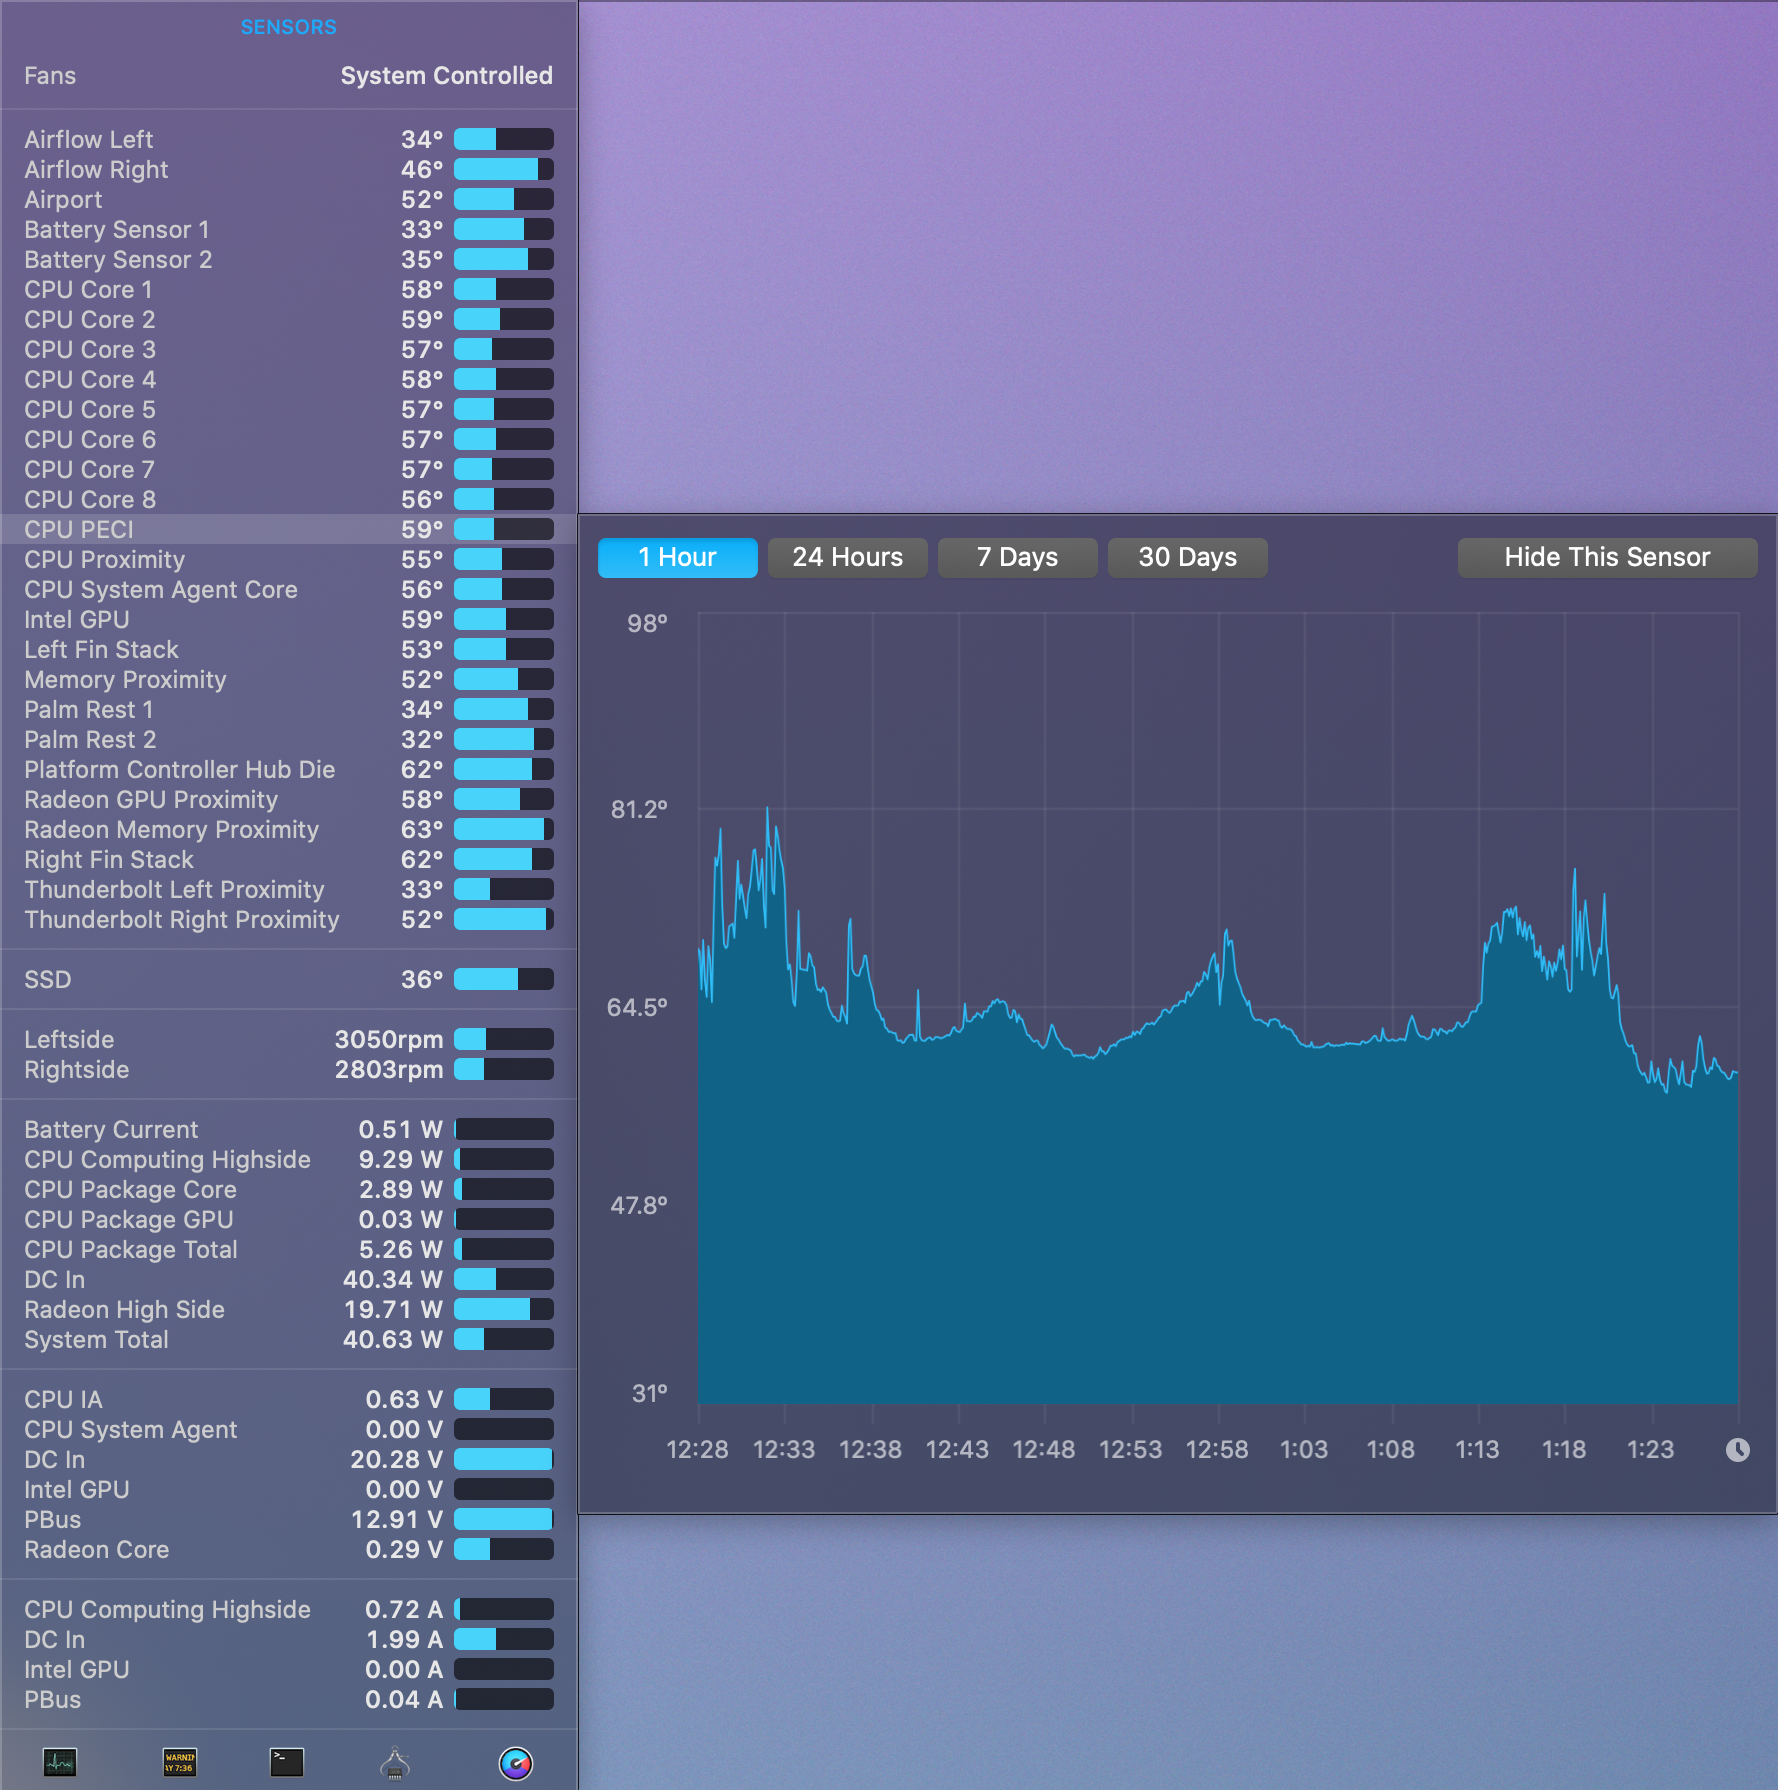Viewport: 1778px width, 1790px height.
Task: Select the CPU Proximity sensor
Action: point(289,559)
